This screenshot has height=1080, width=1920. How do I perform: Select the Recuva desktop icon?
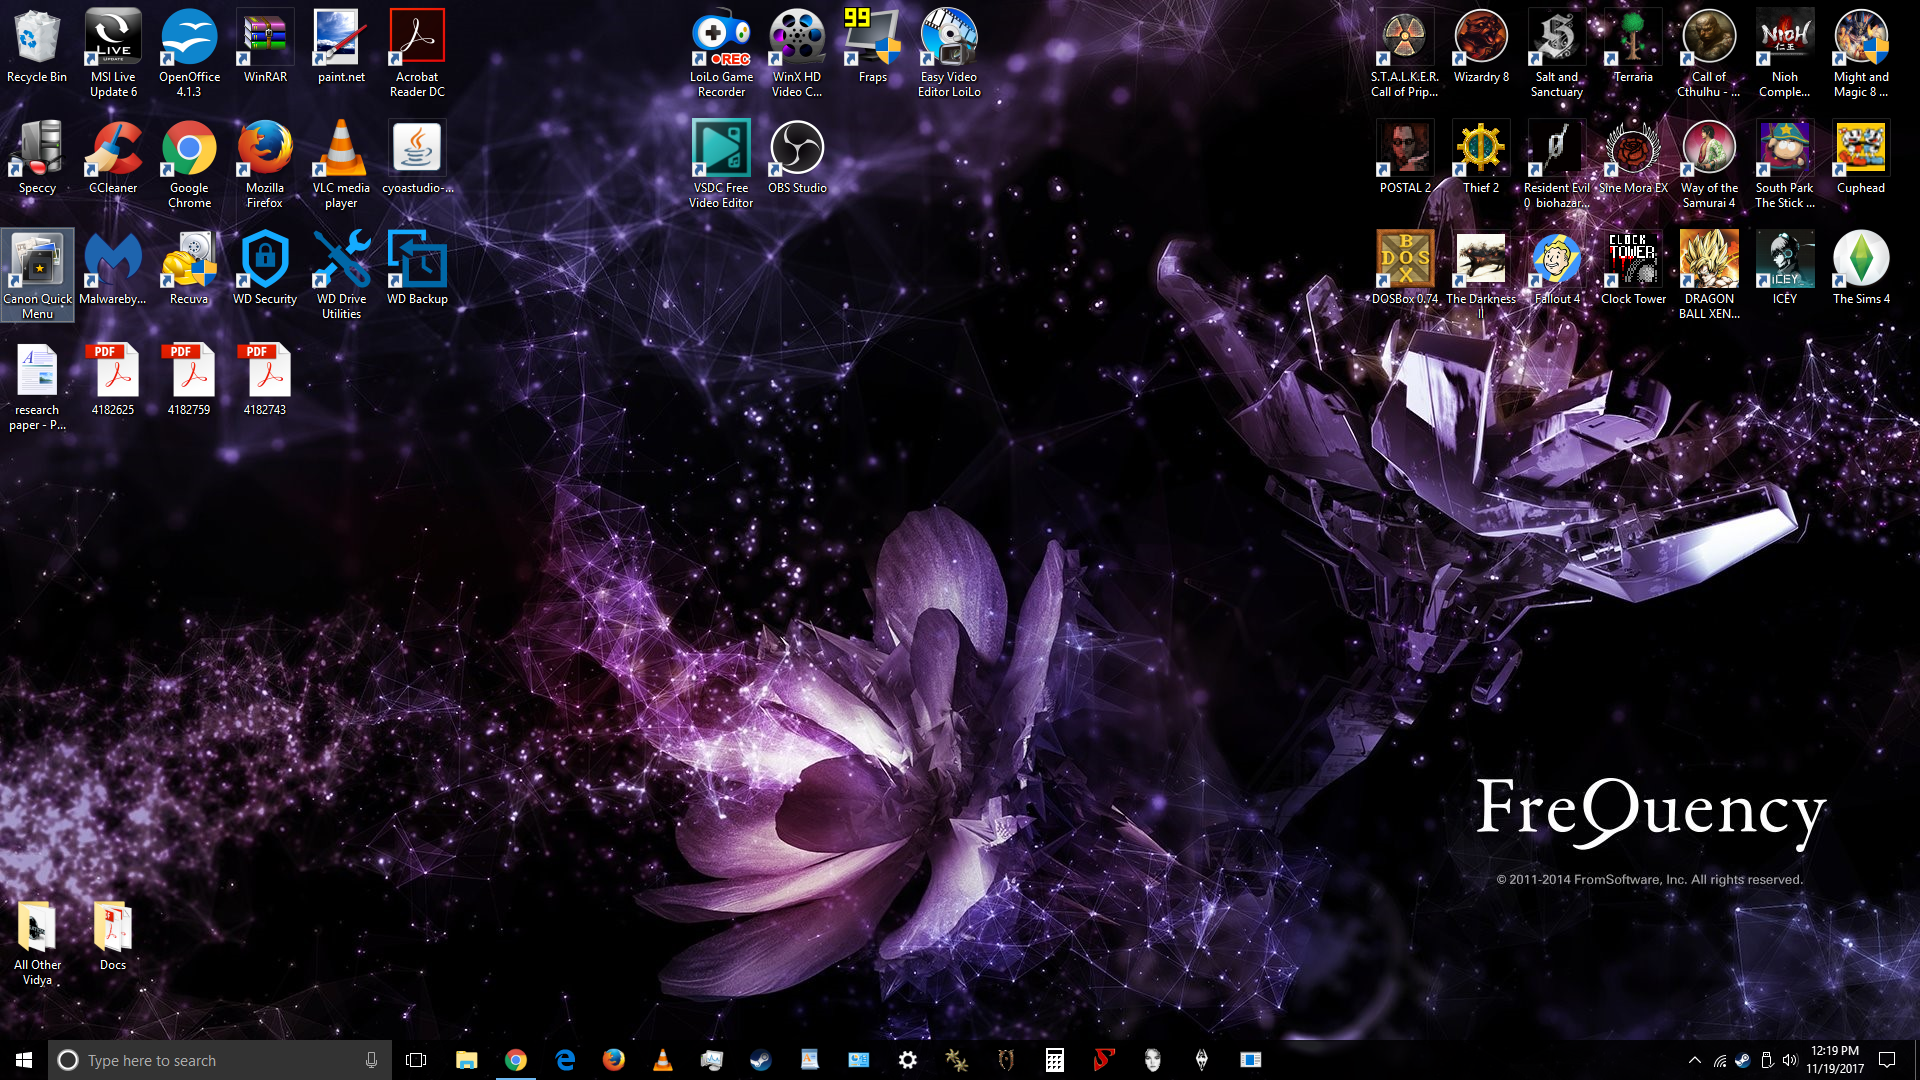pos(189,269)
